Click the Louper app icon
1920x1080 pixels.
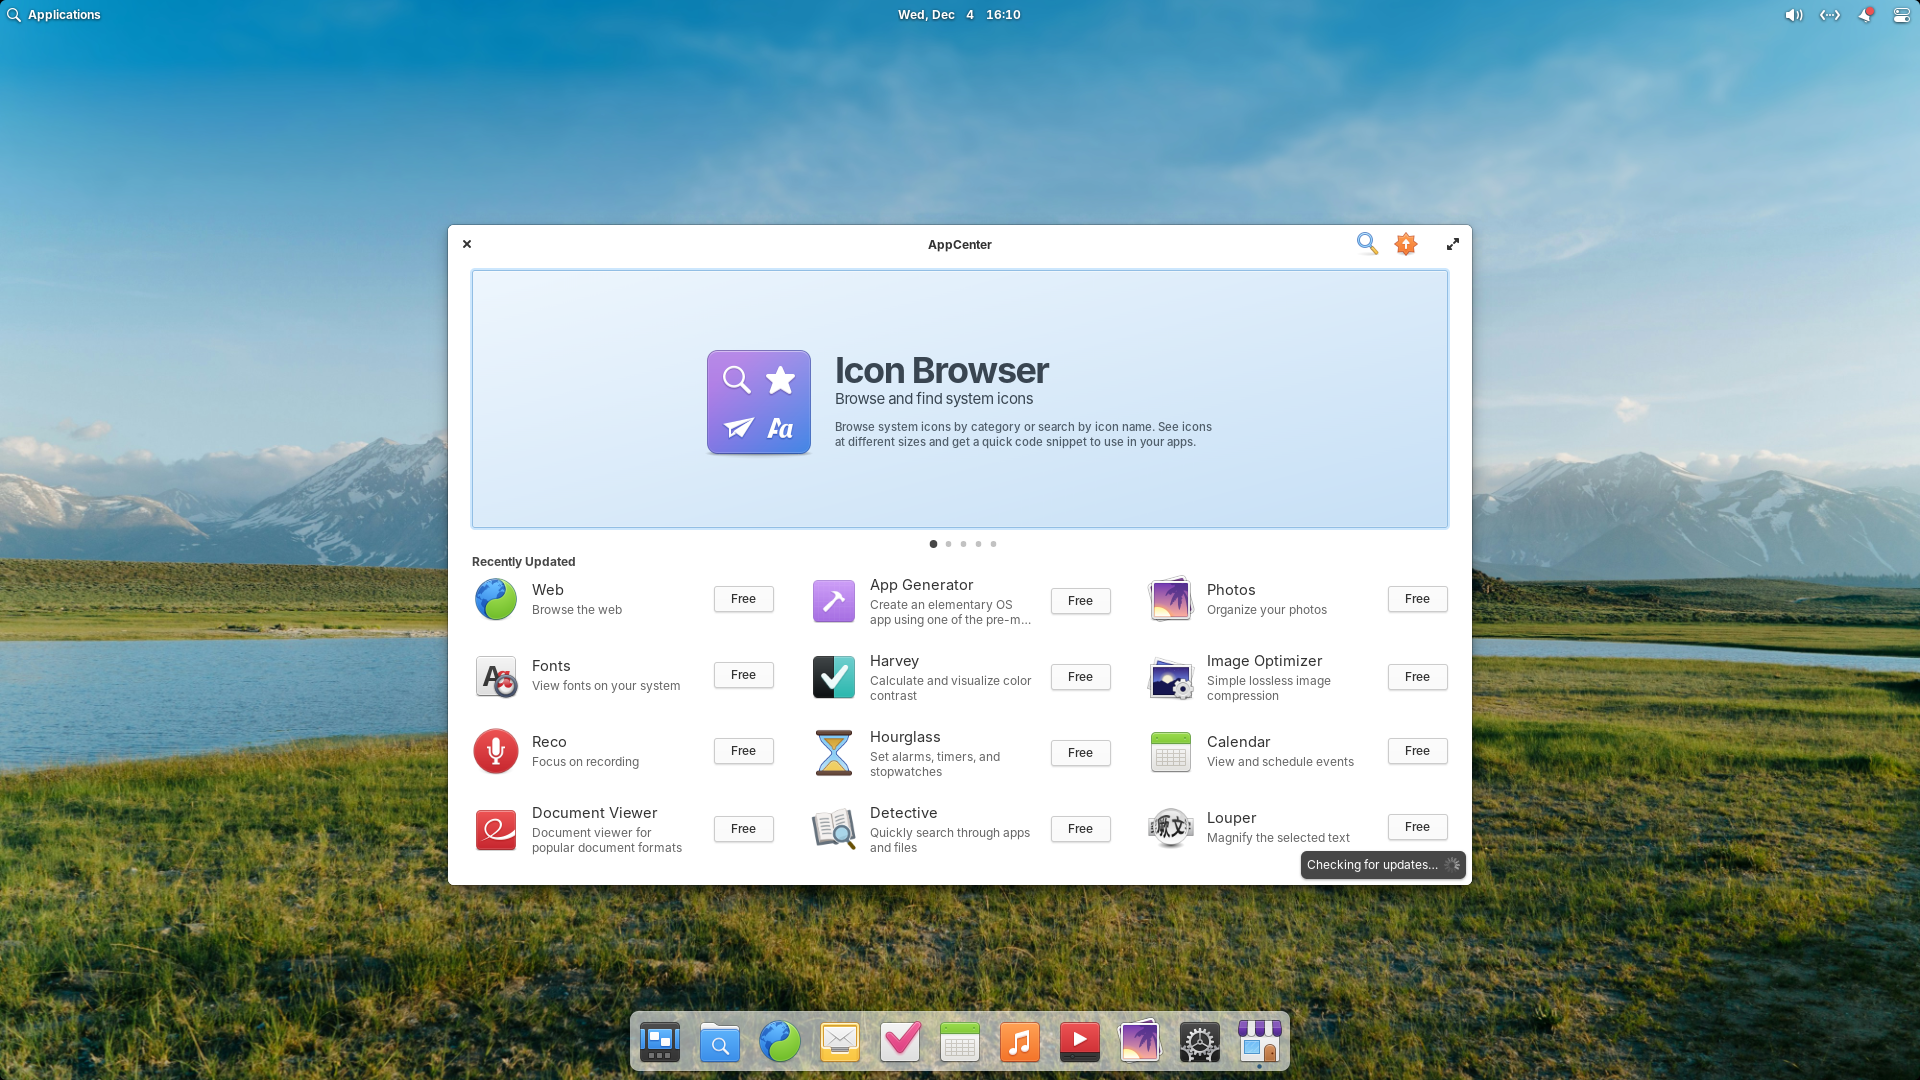coord(1170,827)
